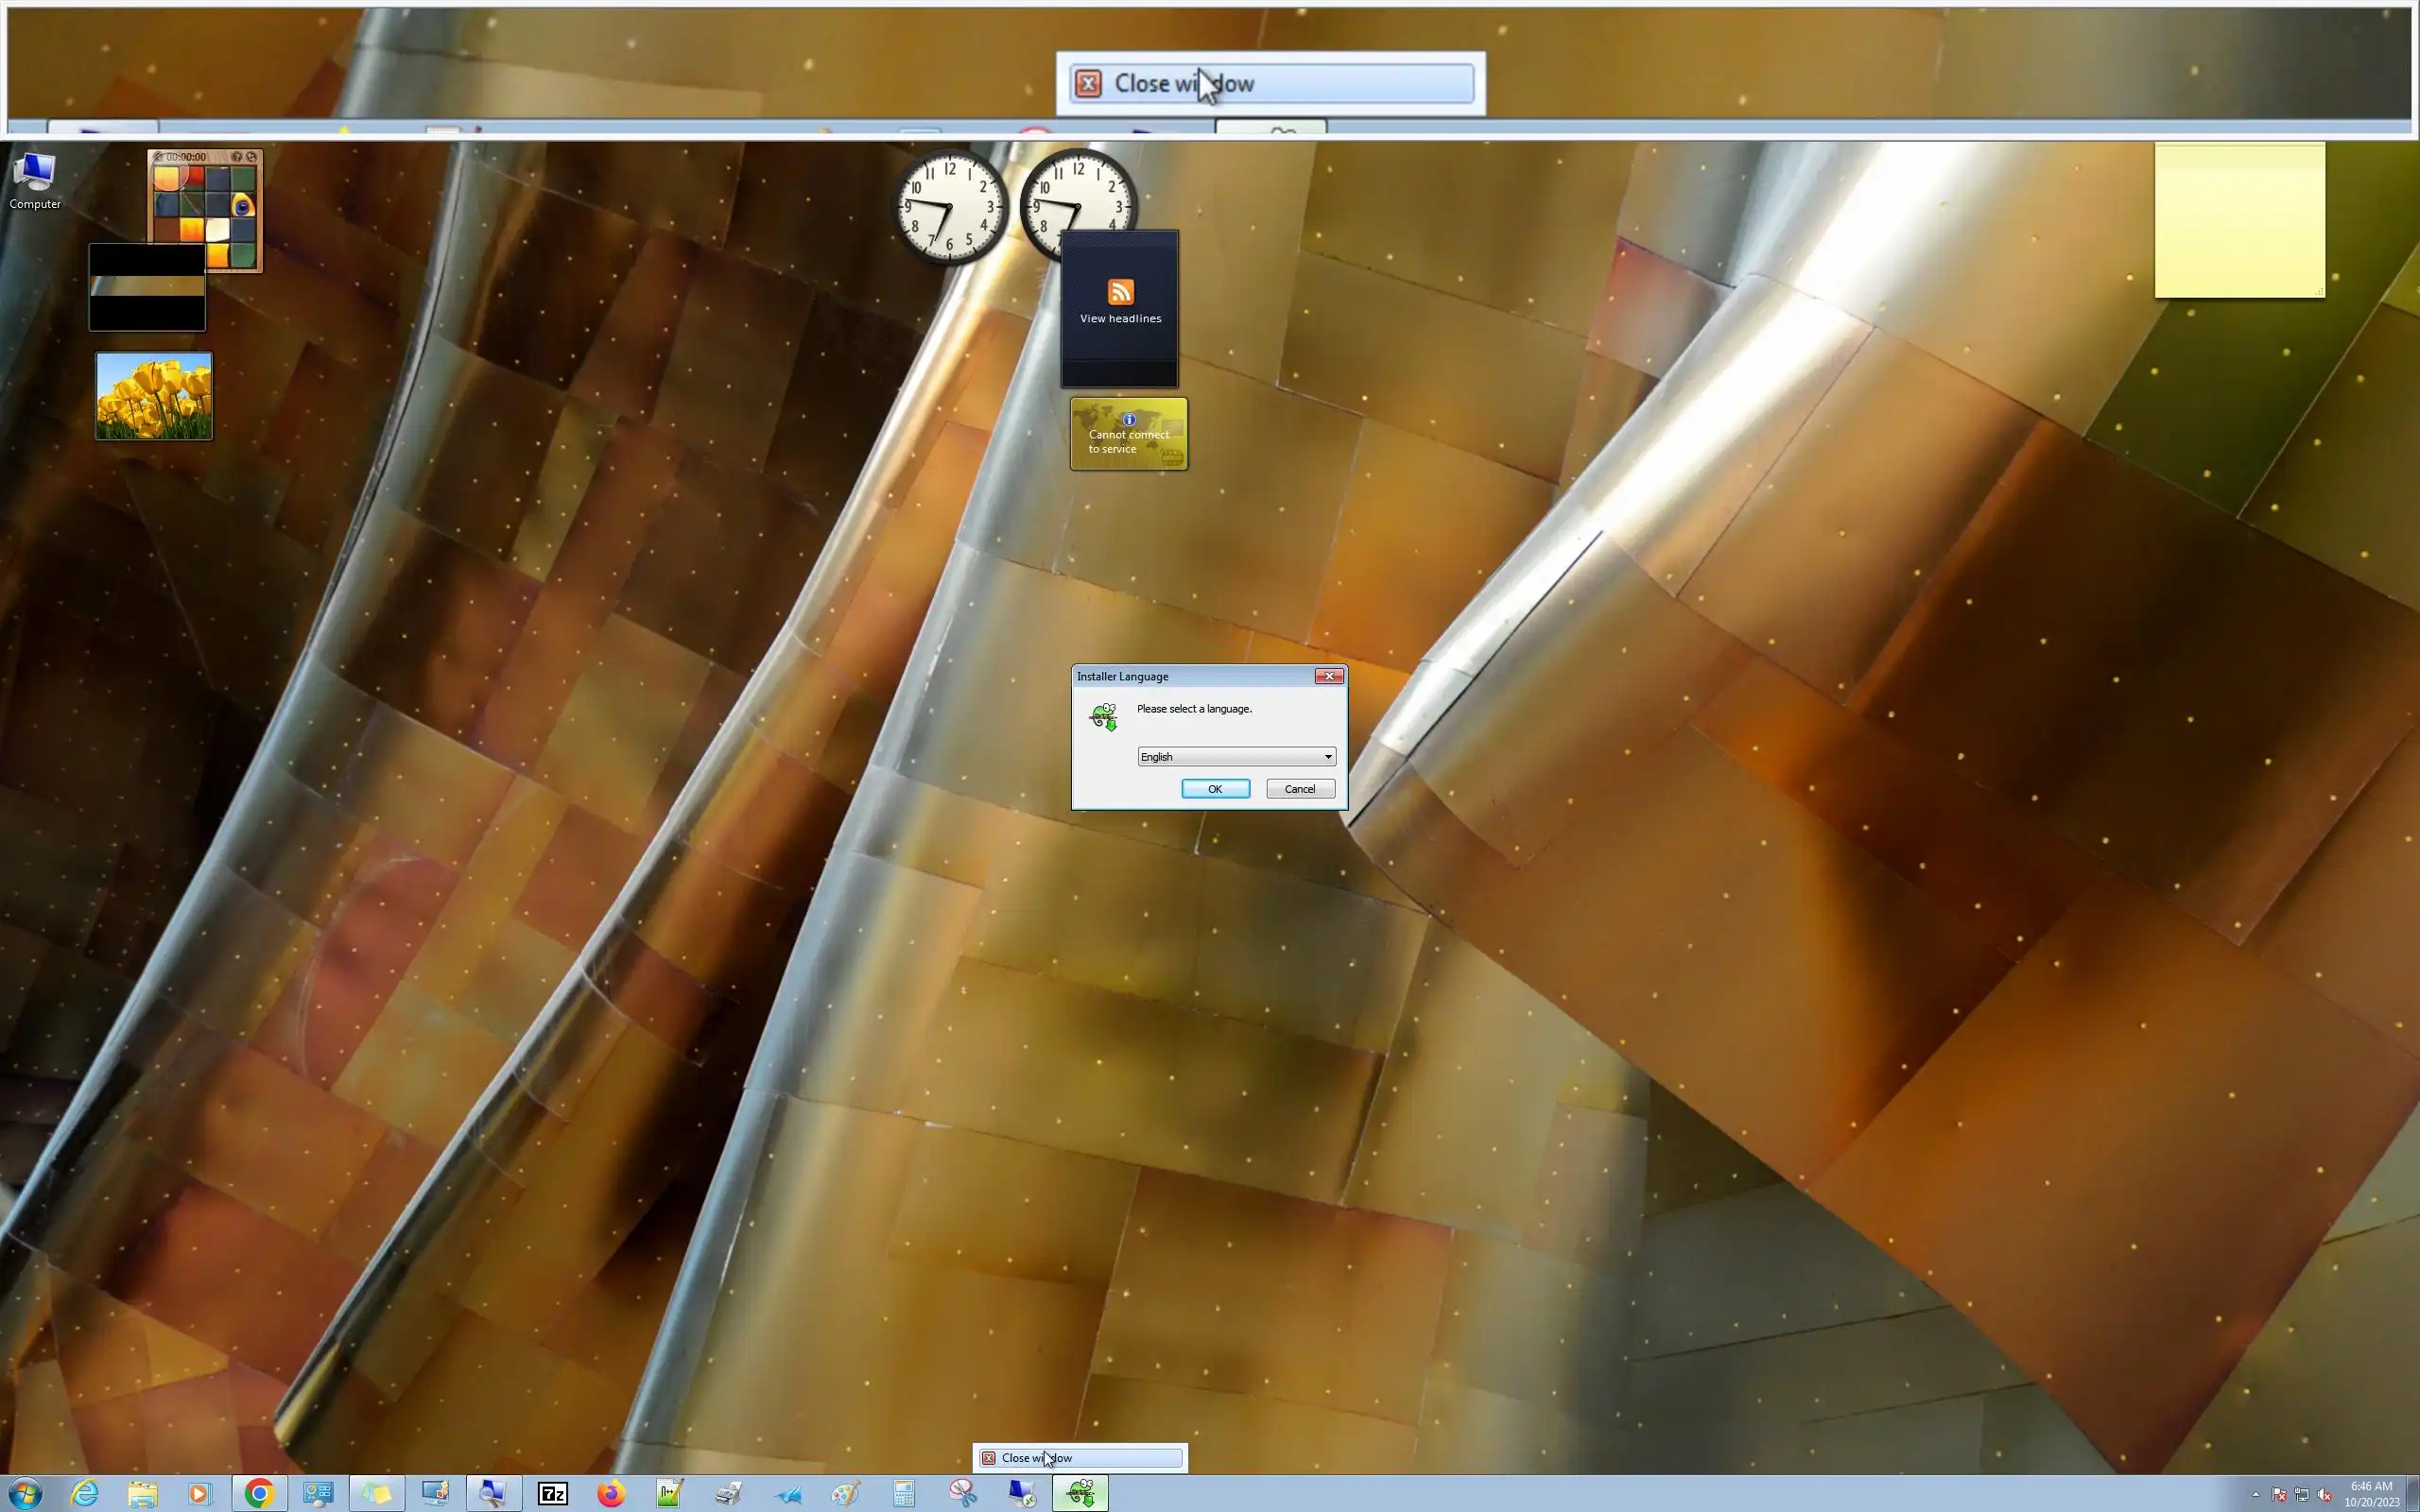This screenshot has width=2420, height=1512.
Task: Open Paint palette icon in taskbar
Action: [x=846, y=1494]
